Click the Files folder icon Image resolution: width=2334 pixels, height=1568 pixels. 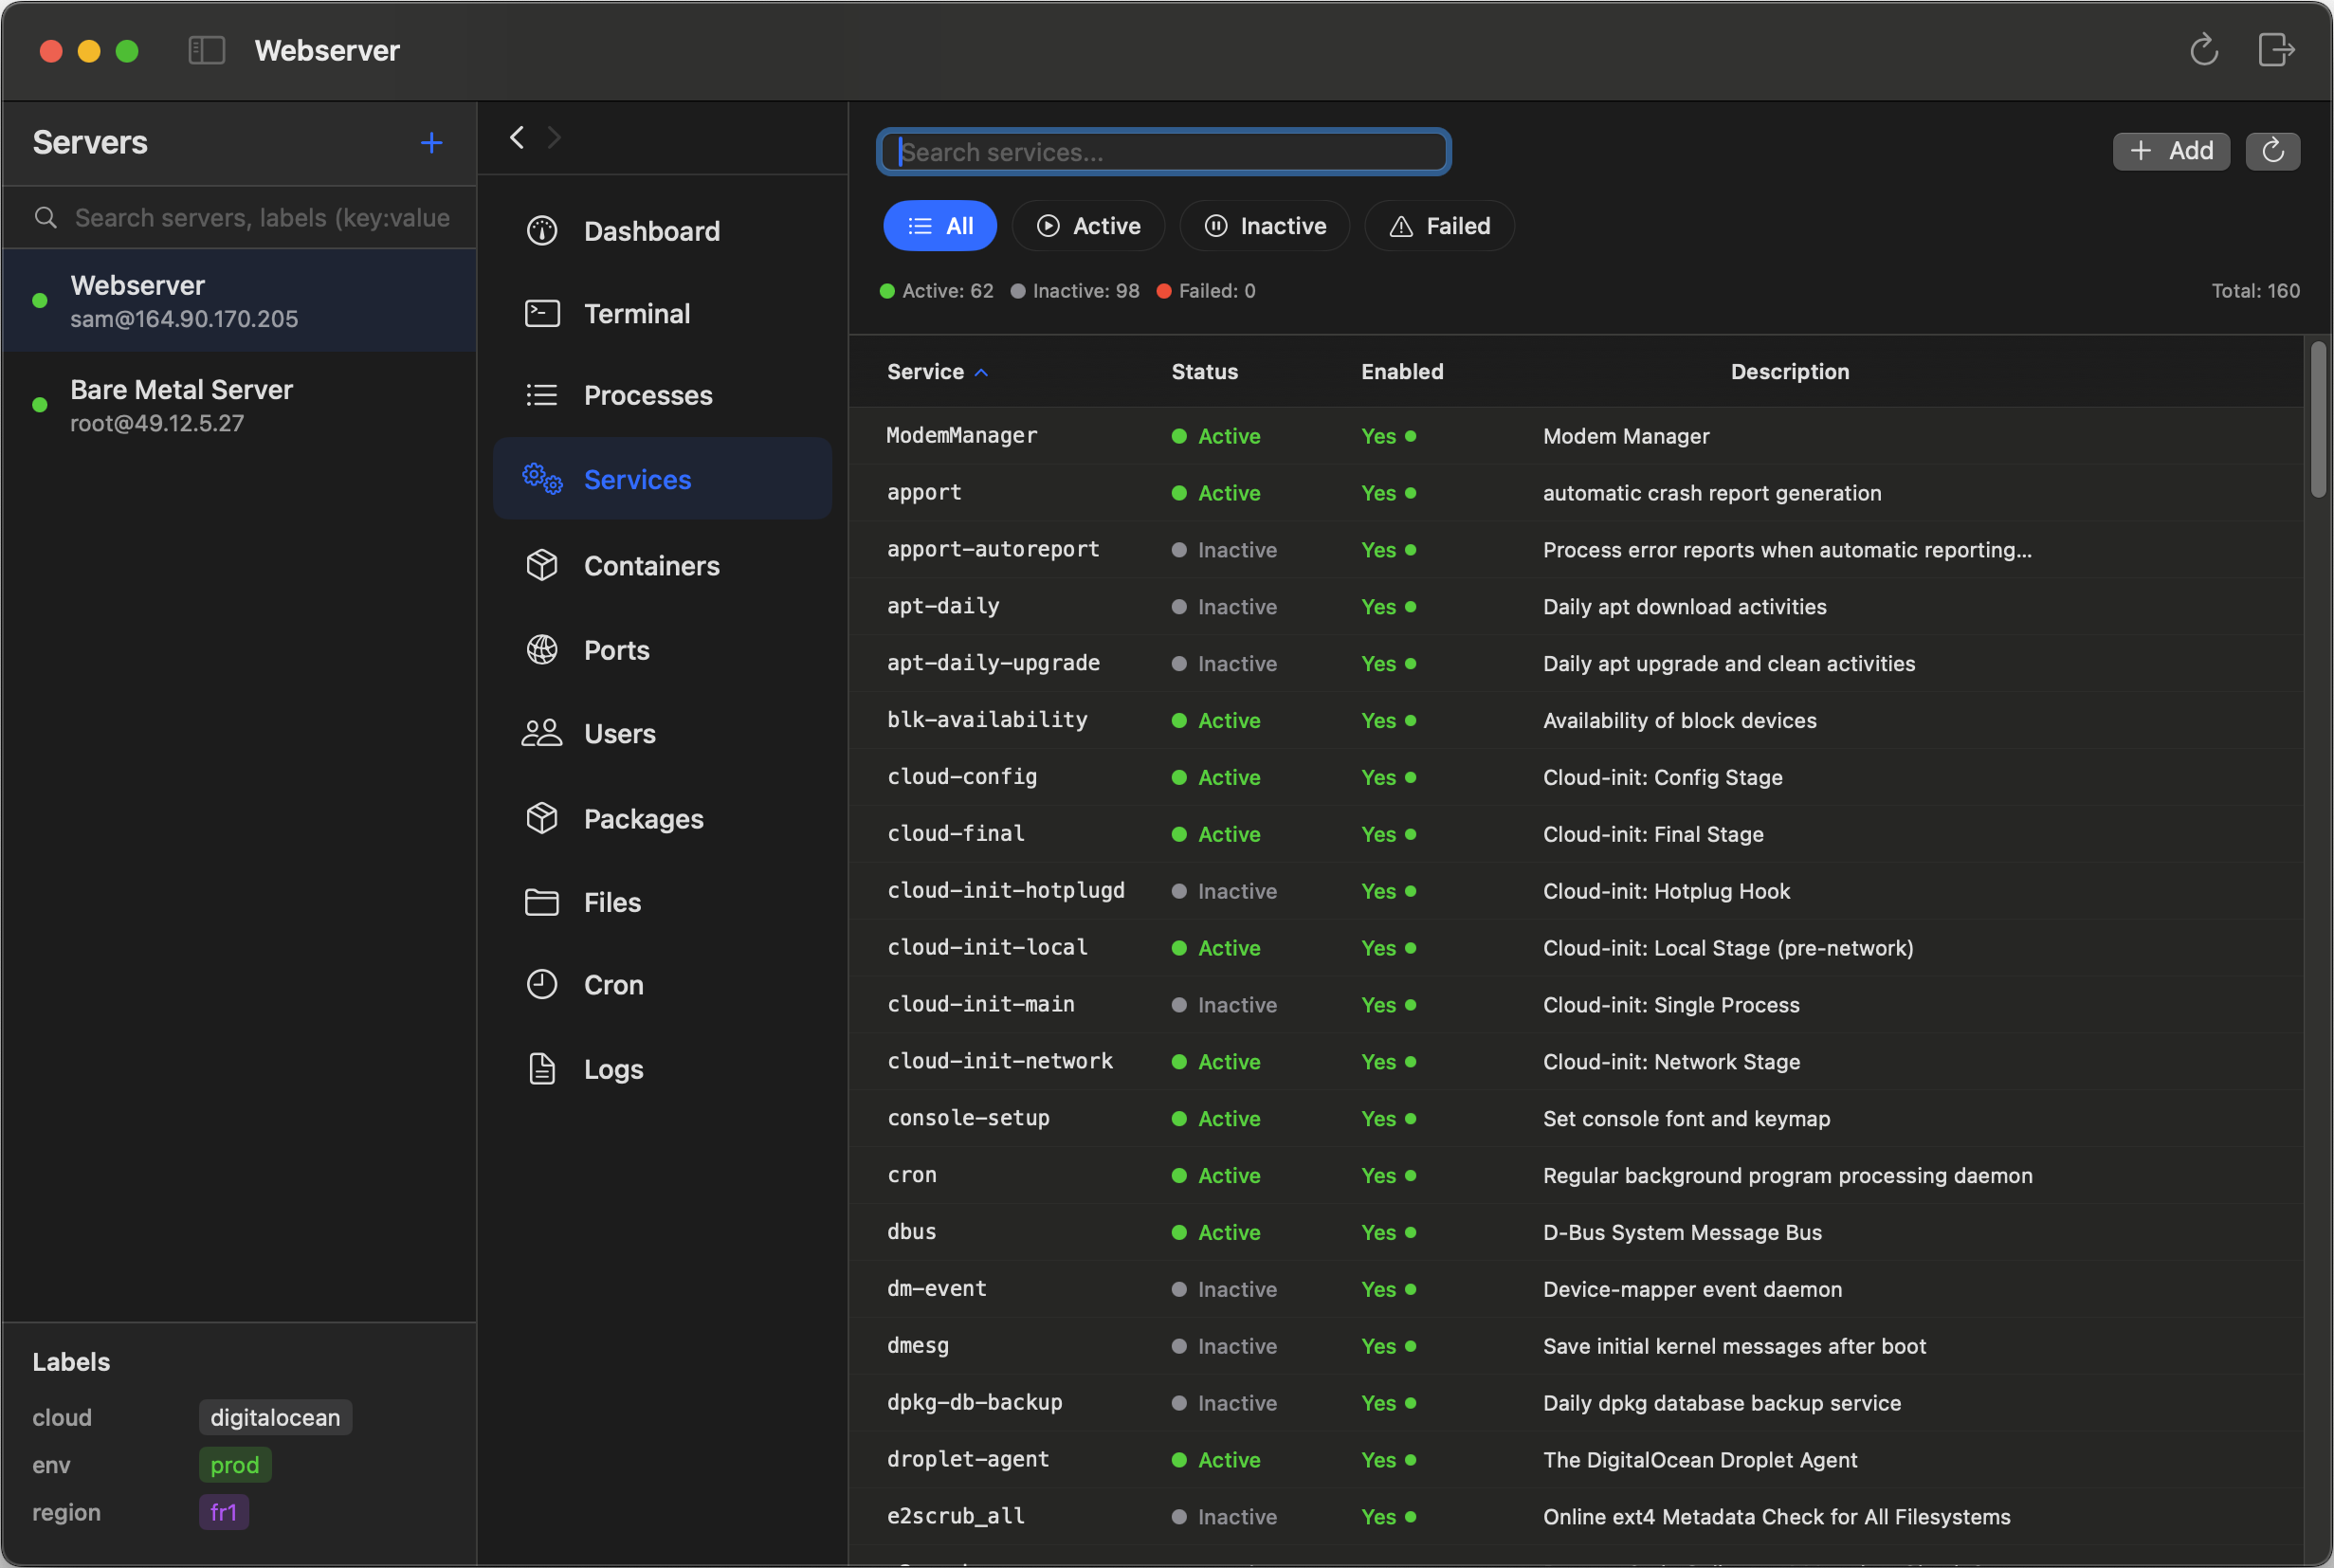click(542, 902)
